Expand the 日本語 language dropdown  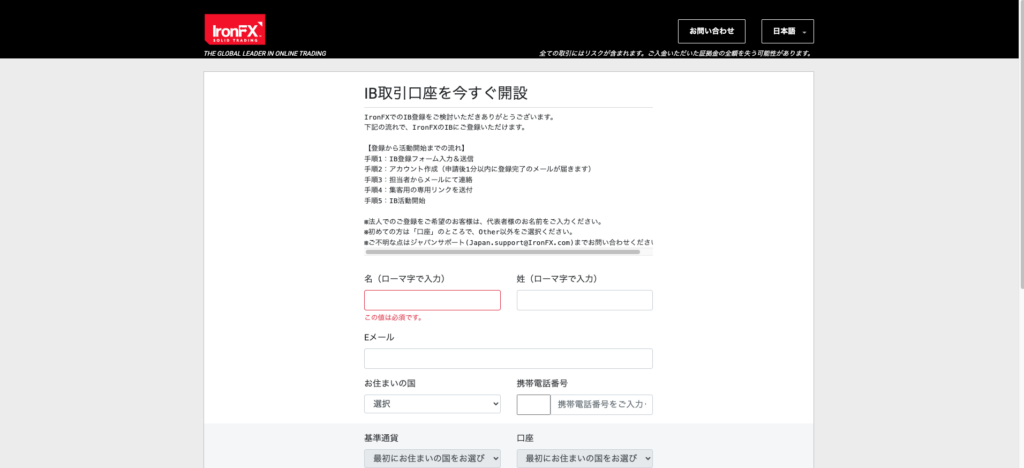(x=787, y=31)
